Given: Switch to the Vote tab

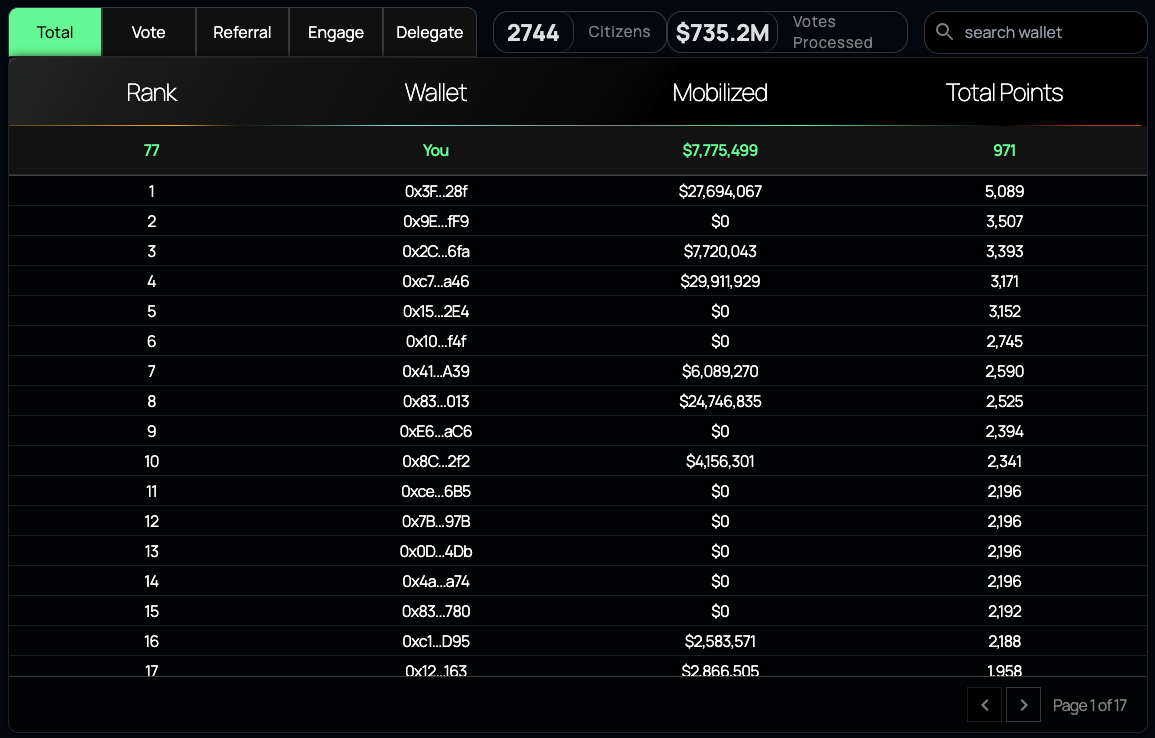Looking at the screenshot, I should pyautogui.click(x=148, y=32).
